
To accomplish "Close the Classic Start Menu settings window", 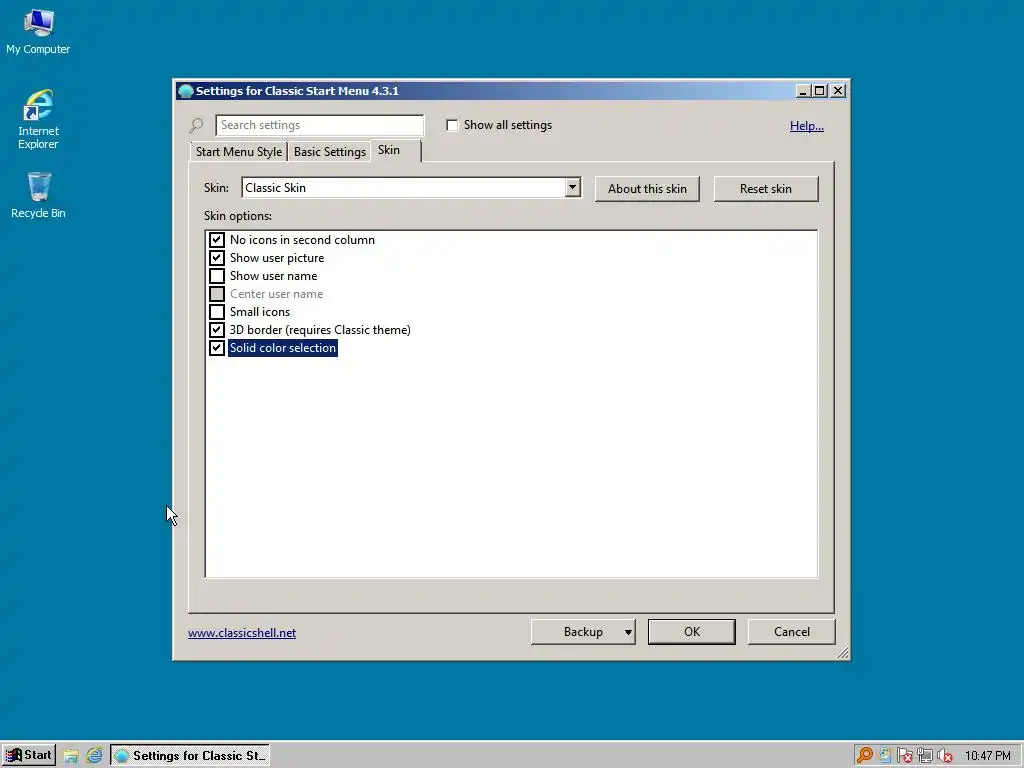I will [838, 91].
